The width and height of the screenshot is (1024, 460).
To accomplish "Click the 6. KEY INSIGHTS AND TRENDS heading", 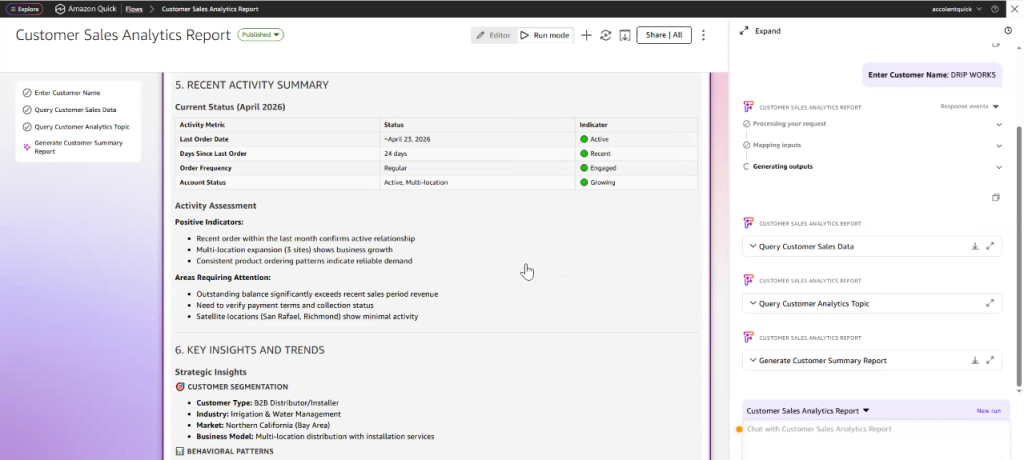I will pyautogui.click(x=249, y=350).
